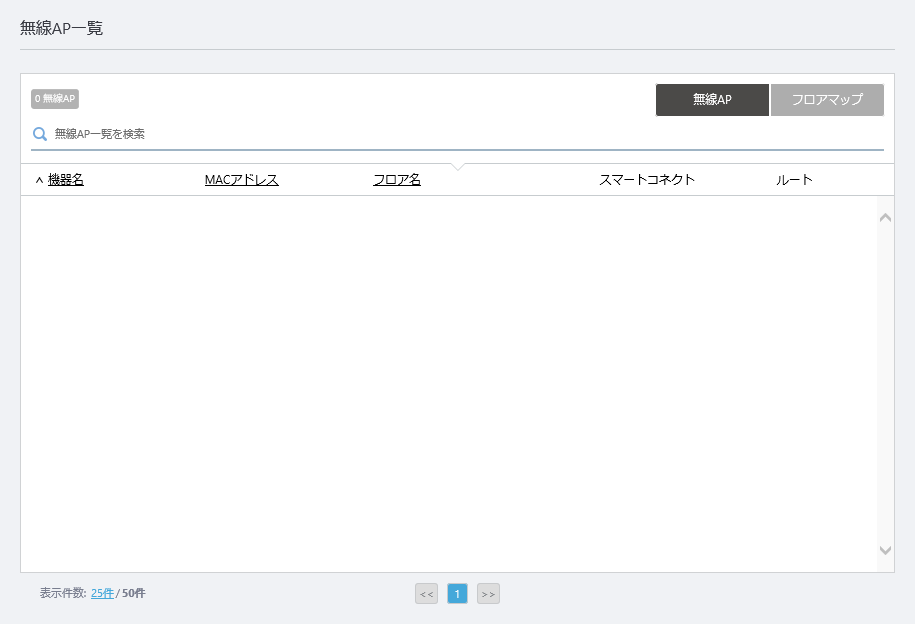The image size is (915, 624).
Task: Sort by フロア名 column
Action: point(397,180)
